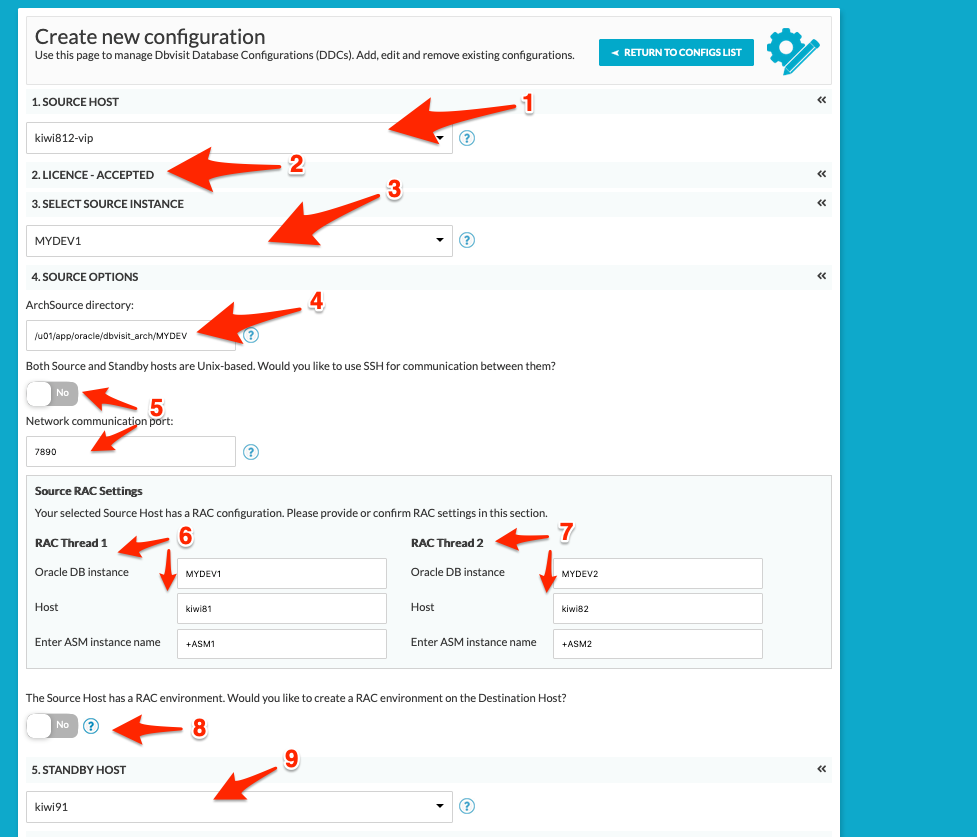
Task: Click RAC Thread 1 Oracle DB instance field
Action: [x=282, y=573]
